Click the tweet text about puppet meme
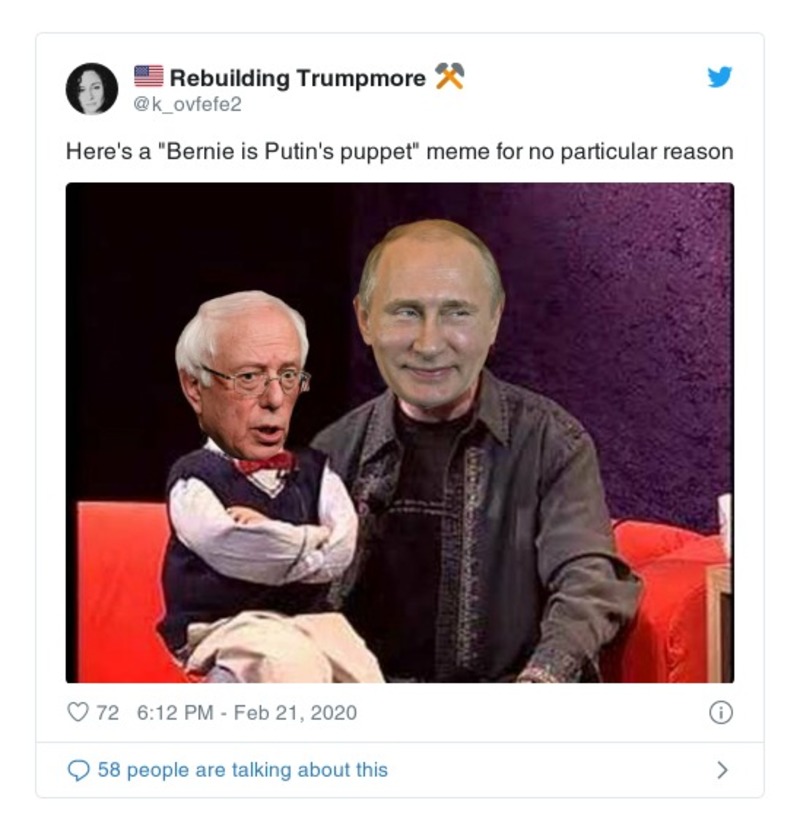Image resolution: width=800 pixels, height=835 pixels. (399, 152)
